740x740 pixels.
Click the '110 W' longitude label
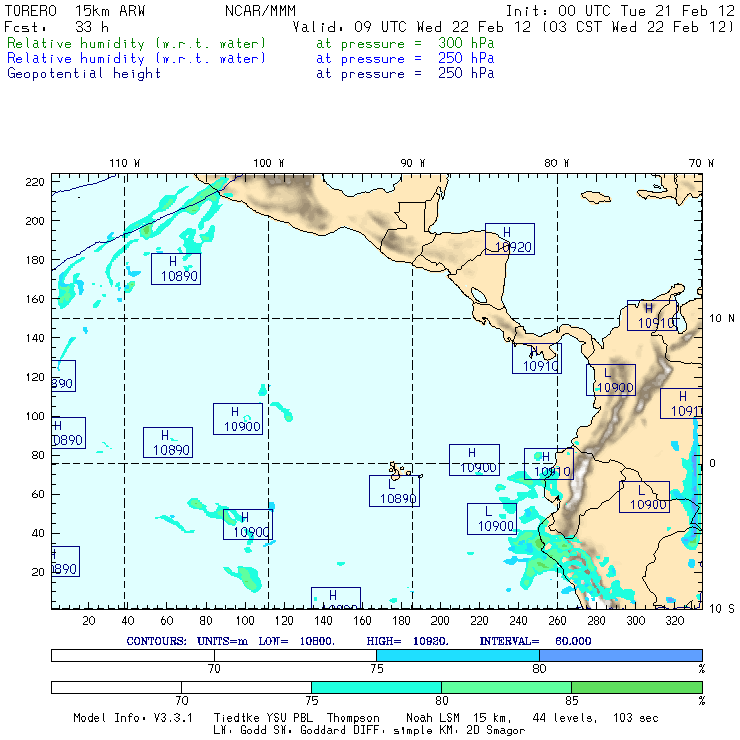pos(125,163)
